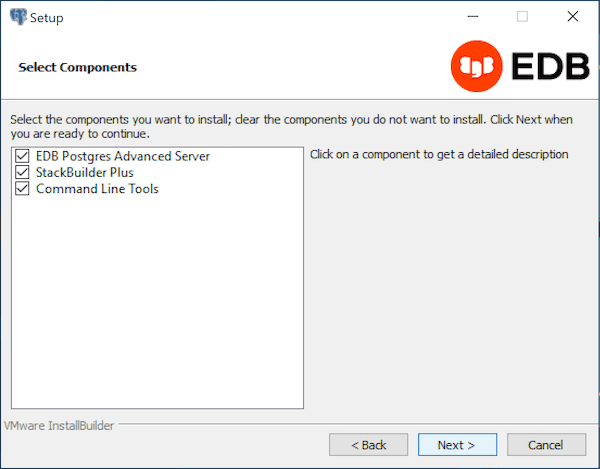
Task: Click the greyed-out maximize button
Action: click(522, 17)
